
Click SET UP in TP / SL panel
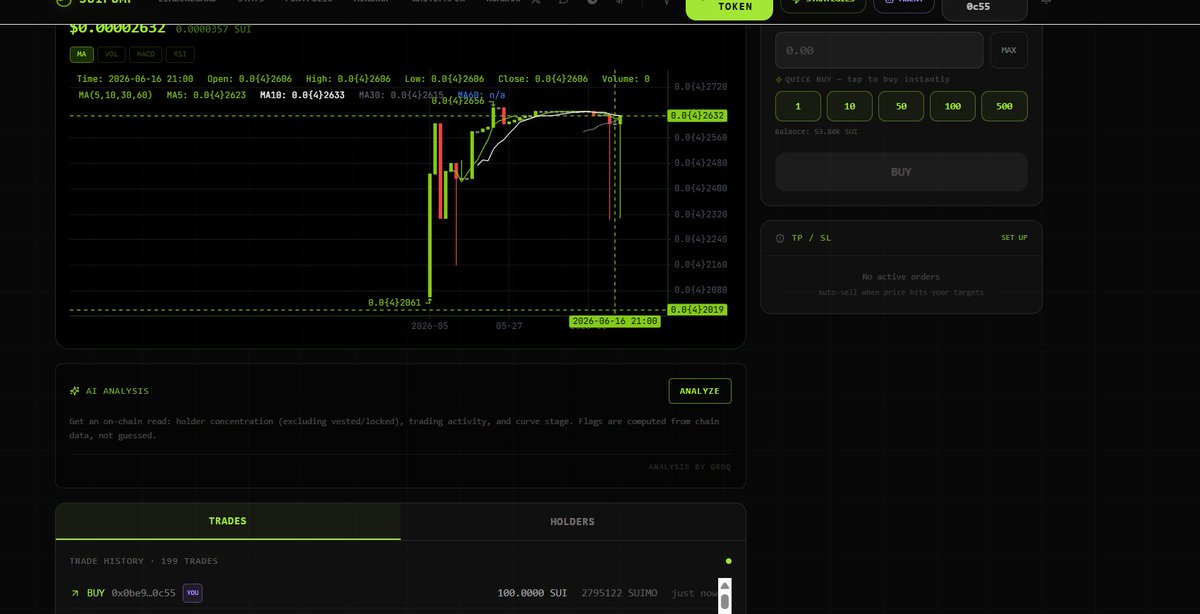[1014, 238]
